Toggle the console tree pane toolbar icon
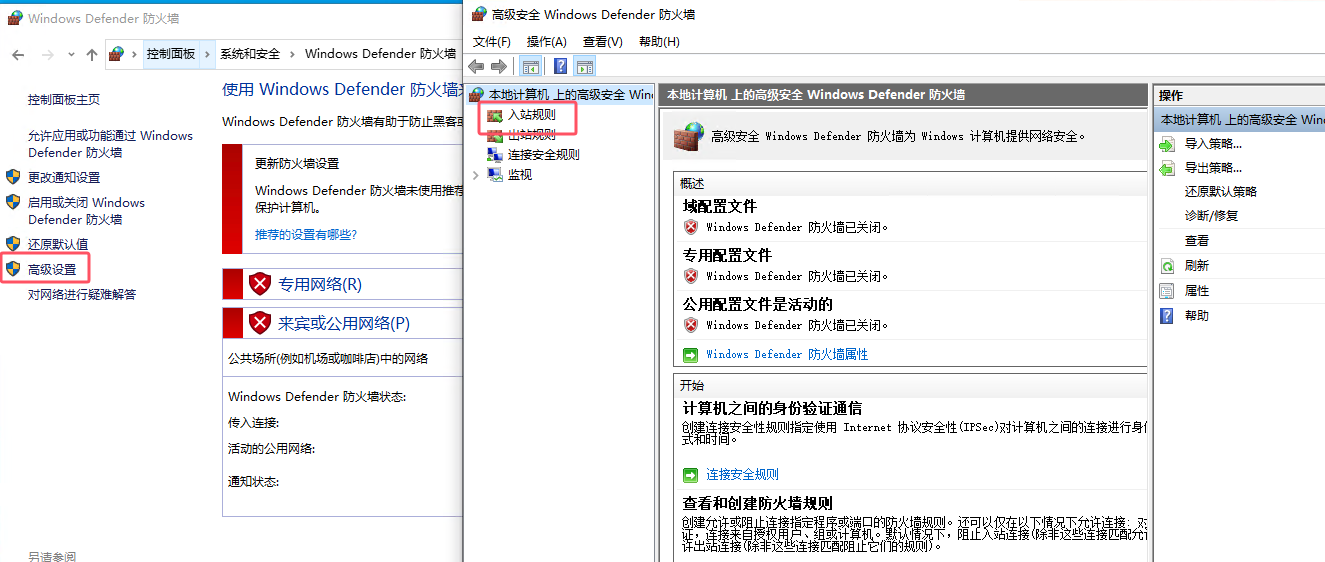The height and width of the screenshot is (562, 1325). click(530, 67)
